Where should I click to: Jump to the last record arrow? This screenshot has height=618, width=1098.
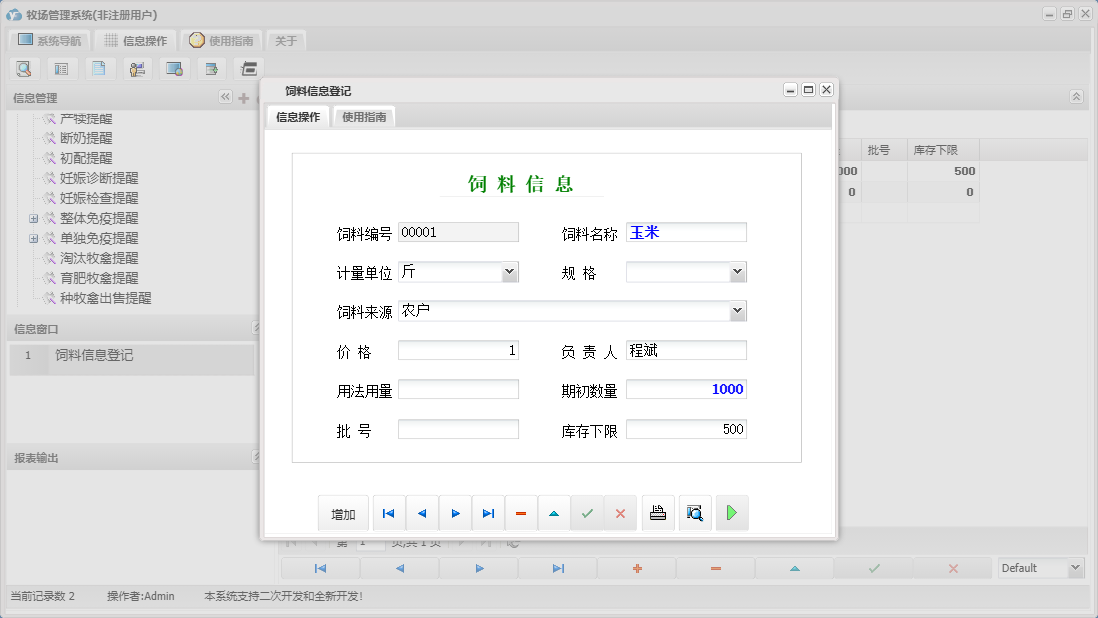[x=488, y=512]
